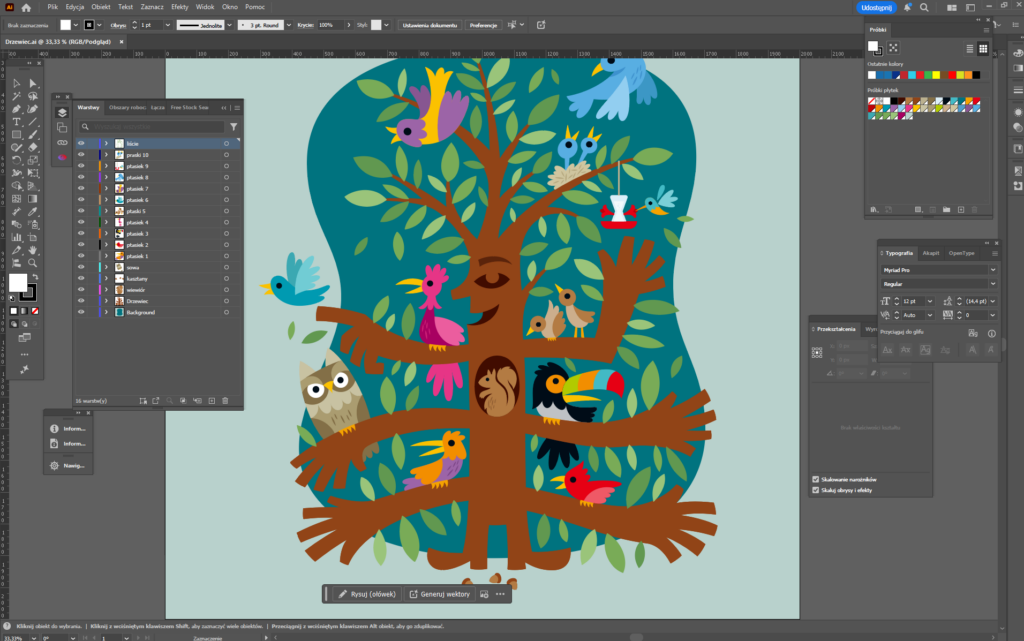
Task: Click the Home icon in the top bar
Action: tap(27, 7)
